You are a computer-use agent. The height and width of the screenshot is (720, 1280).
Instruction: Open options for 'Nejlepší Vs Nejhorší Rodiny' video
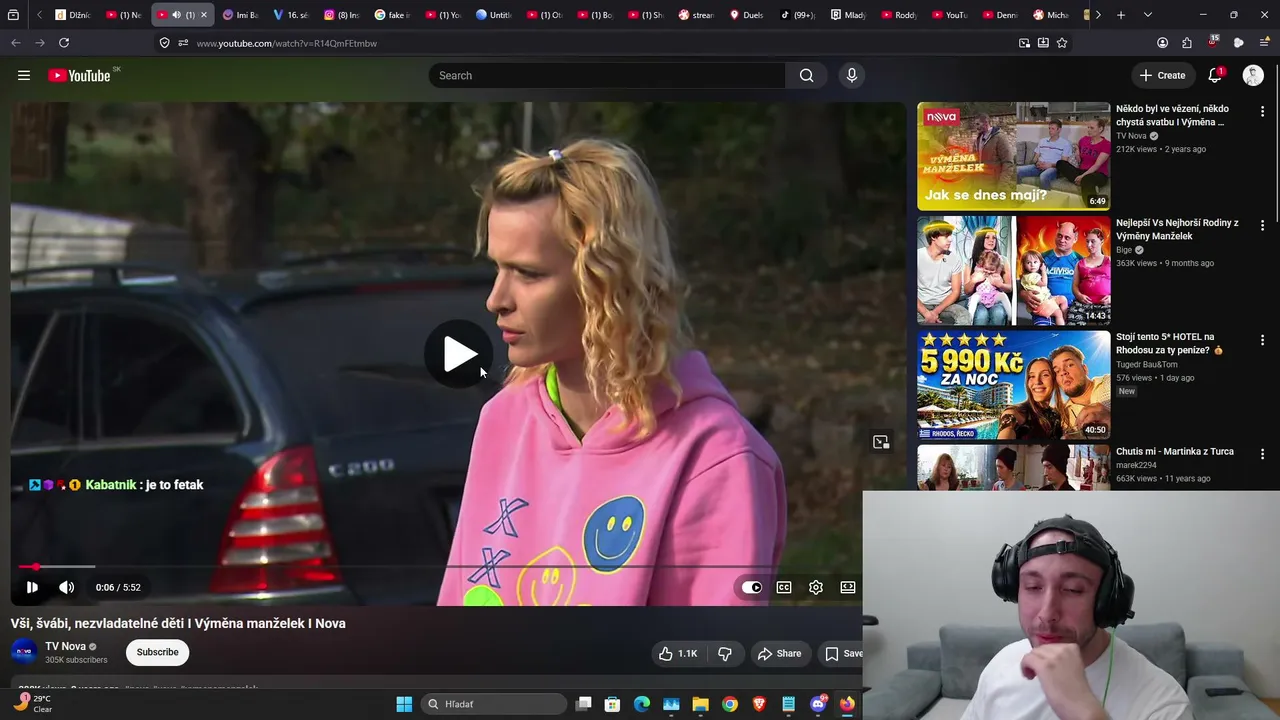tap(1262, 225)
